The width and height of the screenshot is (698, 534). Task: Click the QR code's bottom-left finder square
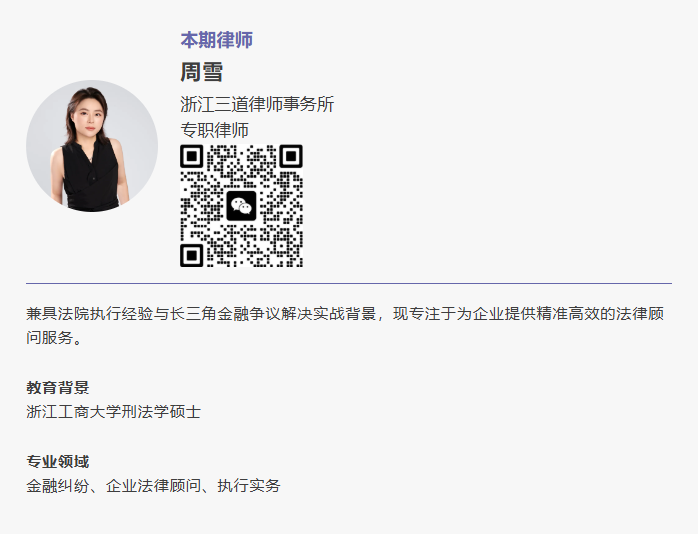(x=192, y=255)
